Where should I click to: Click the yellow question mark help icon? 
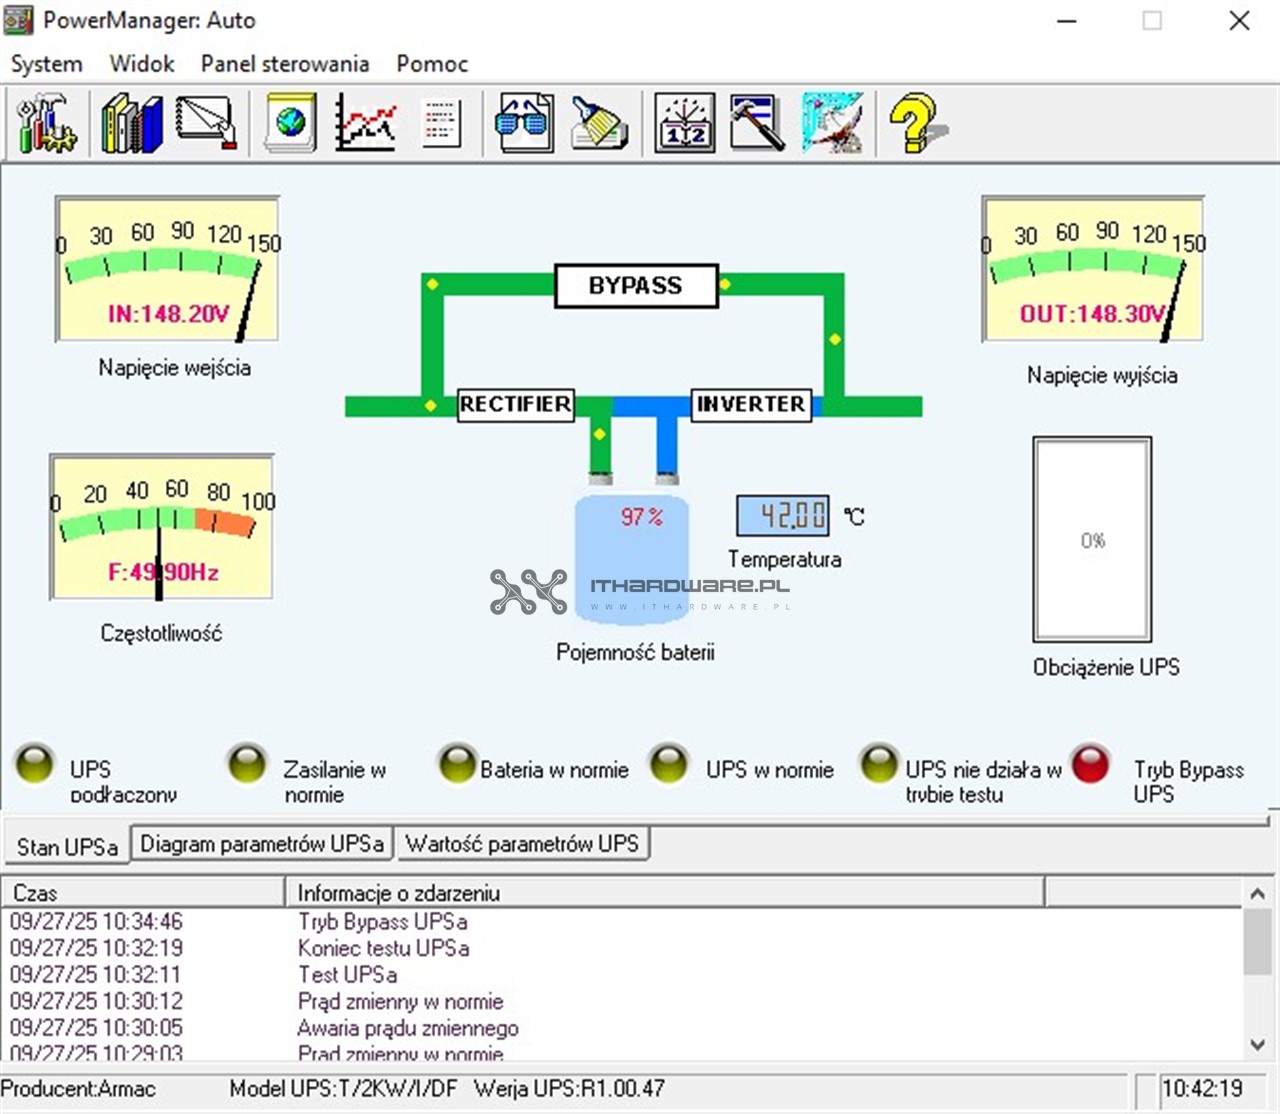click(x=915, y=123)
